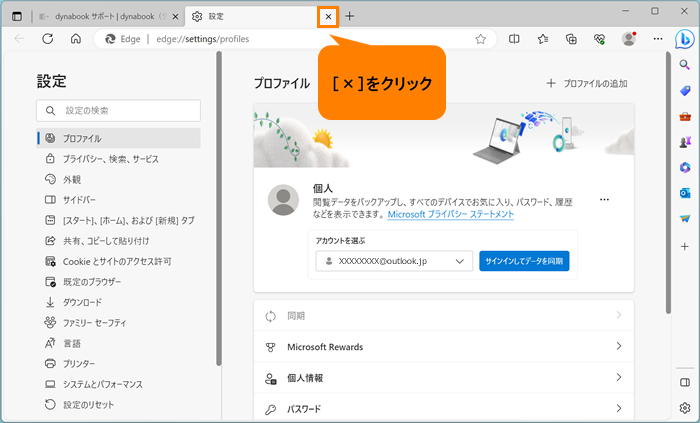This screenshot has width=700, height=423.
Task: Open 既定のブラウザー settings
Action: tap(118, 282)
